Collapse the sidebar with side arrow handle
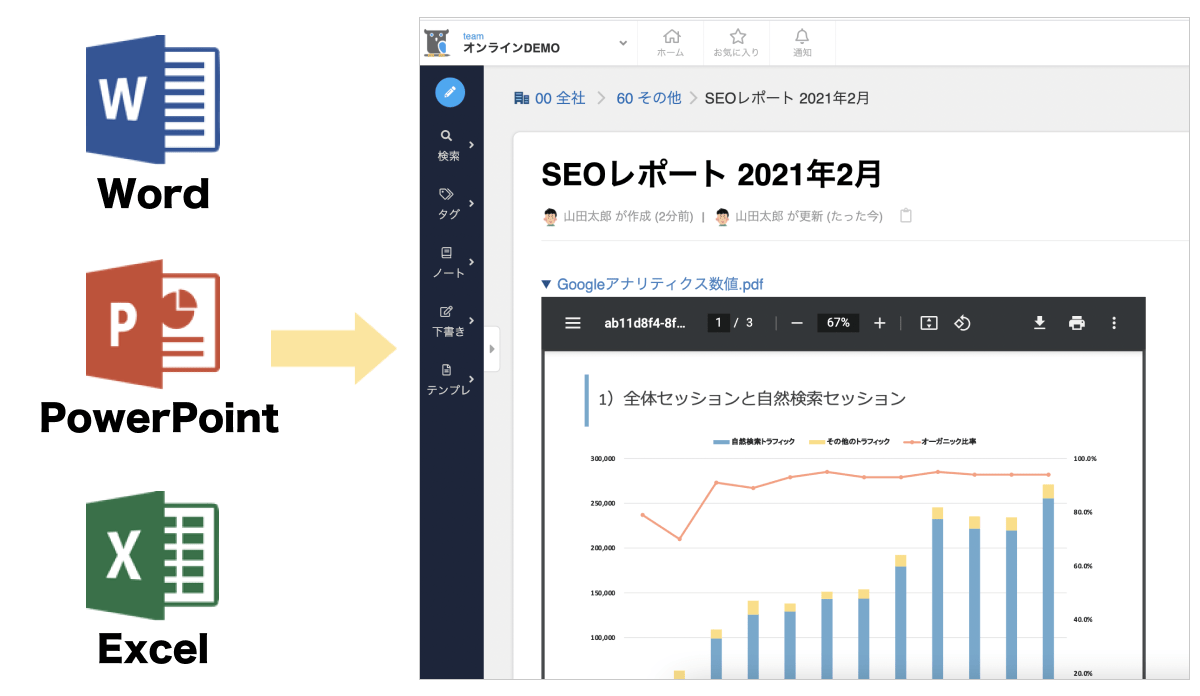The width and height of the screenshot is (1200, 696). point(491,349)
